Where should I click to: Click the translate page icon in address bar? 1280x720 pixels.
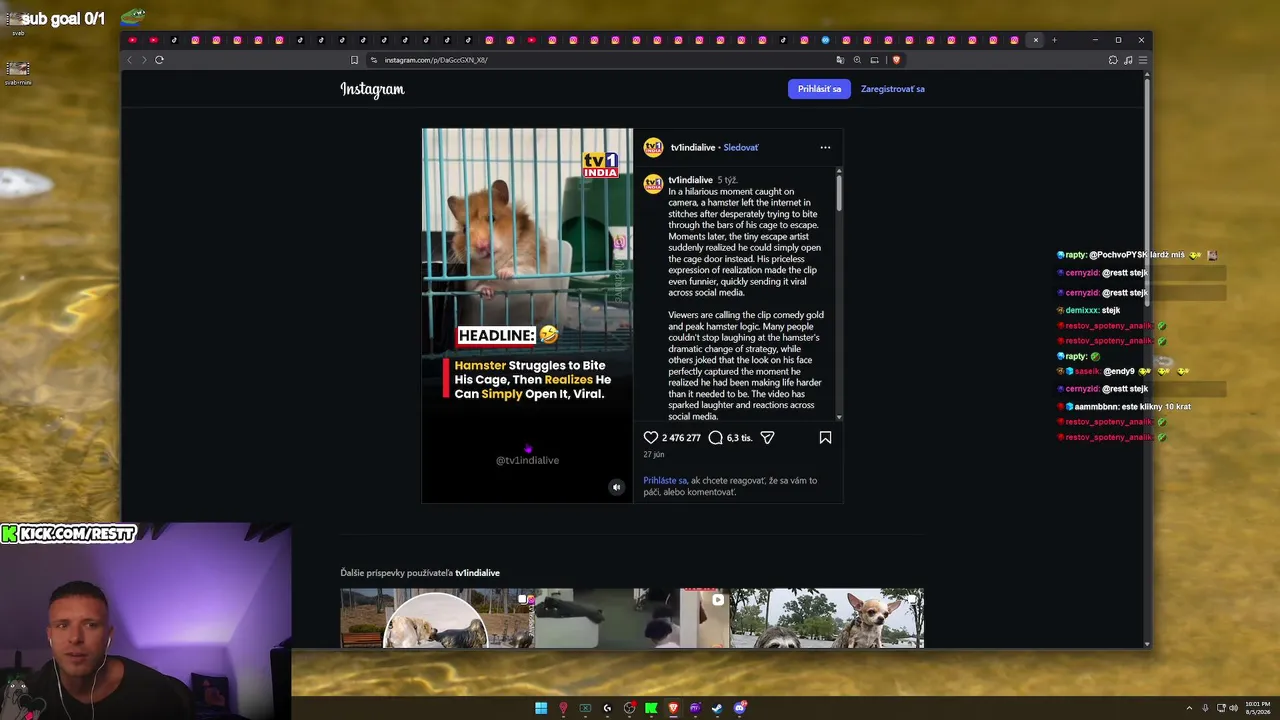click(840, 60)
